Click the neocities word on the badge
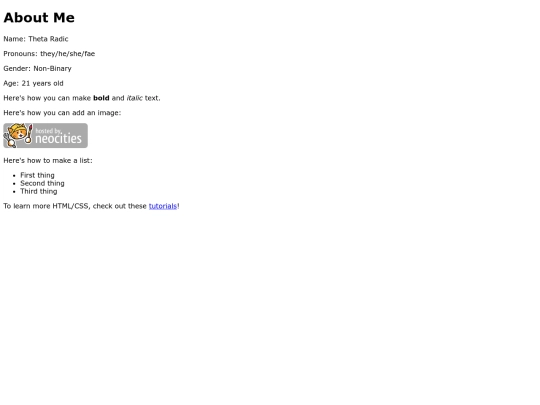540x405 pixels. click(x=59, y=139)
